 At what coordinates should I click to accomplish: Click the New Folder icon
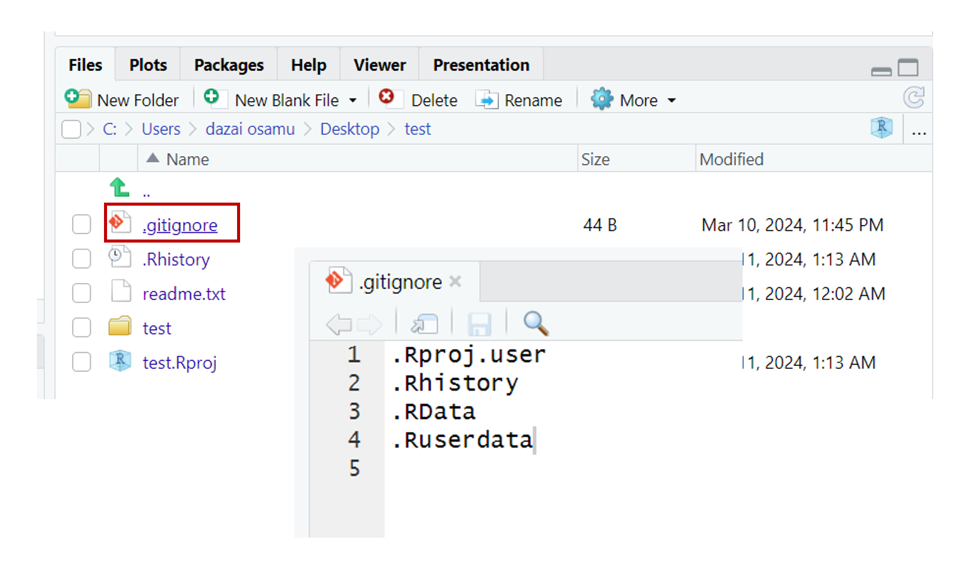coord(77,99)
